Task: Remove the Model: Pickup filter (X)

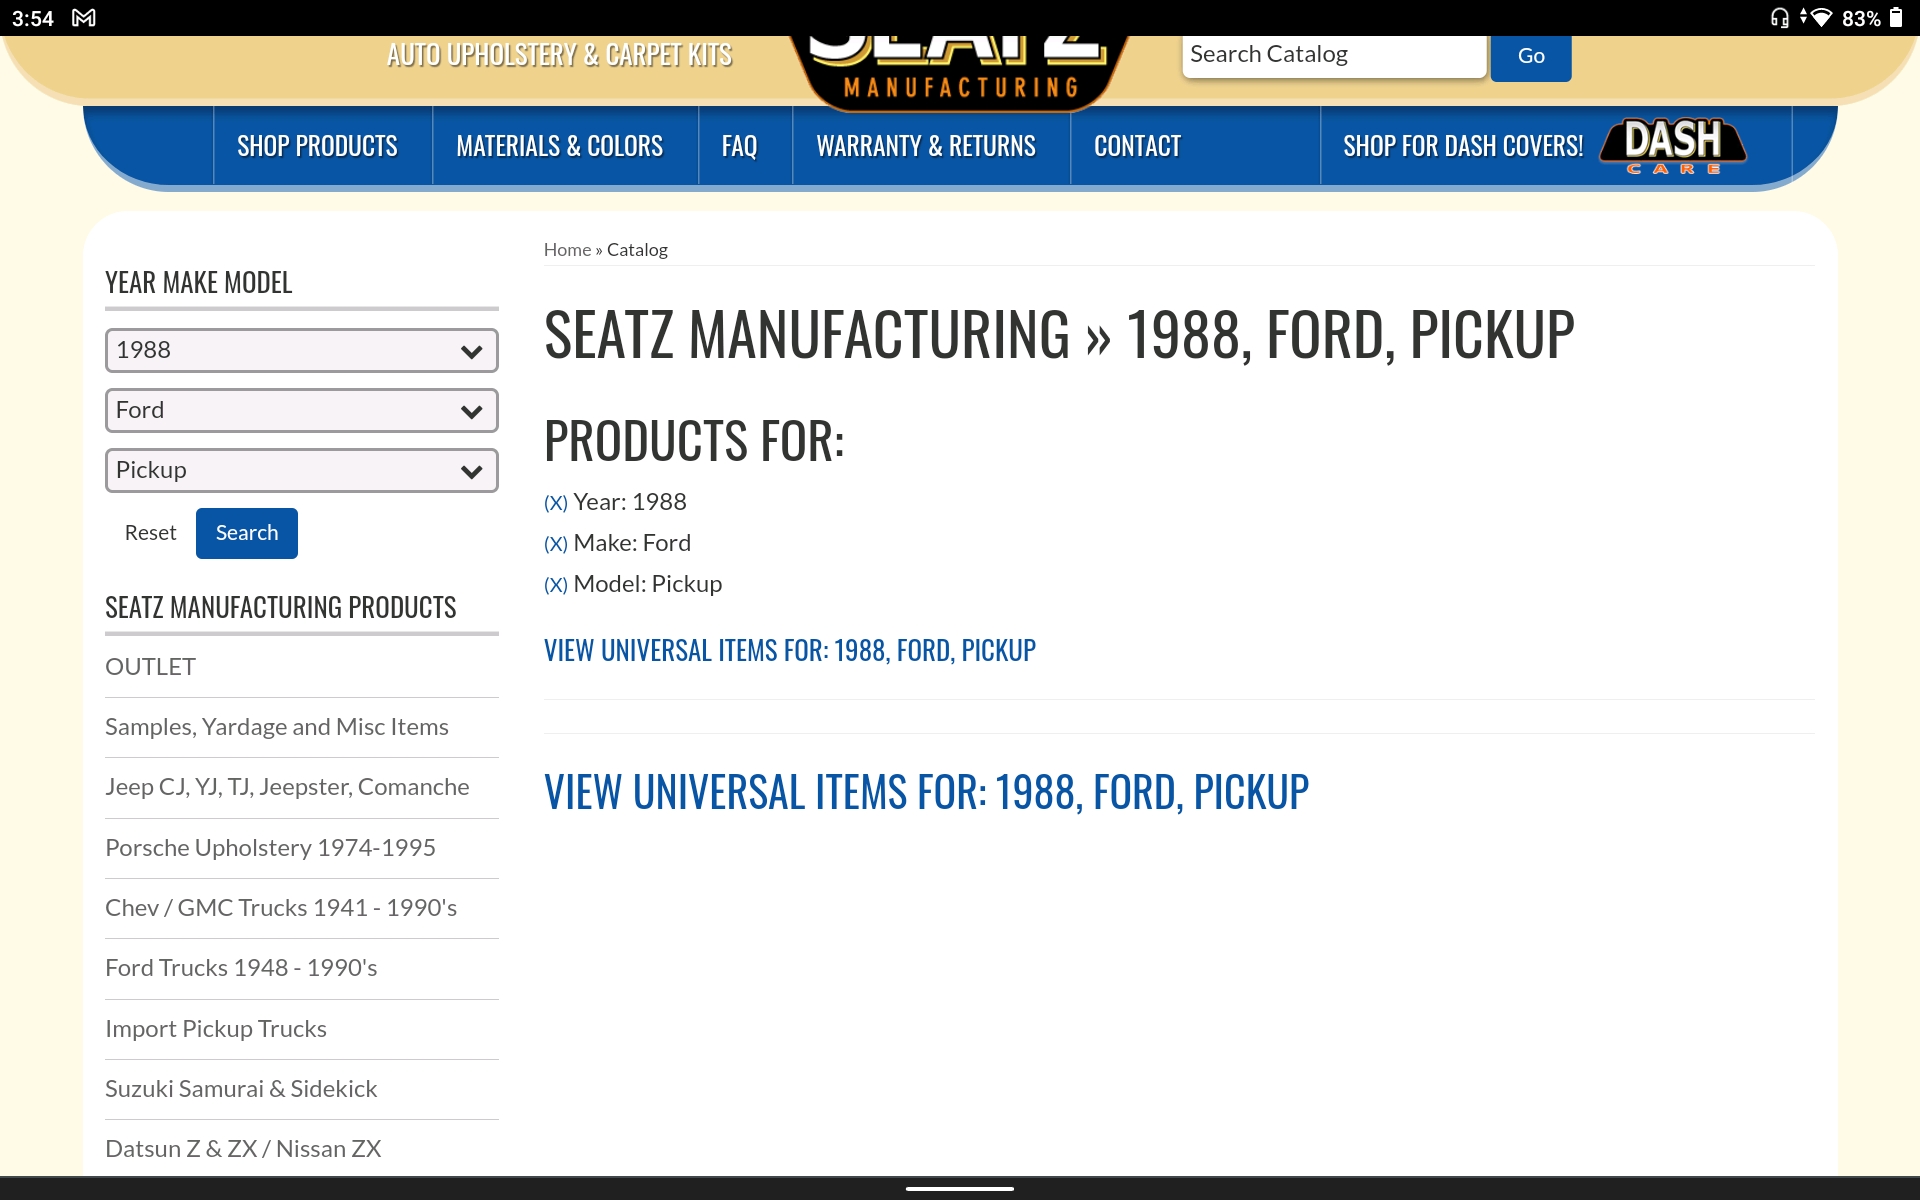Action: tap(555, 585)
